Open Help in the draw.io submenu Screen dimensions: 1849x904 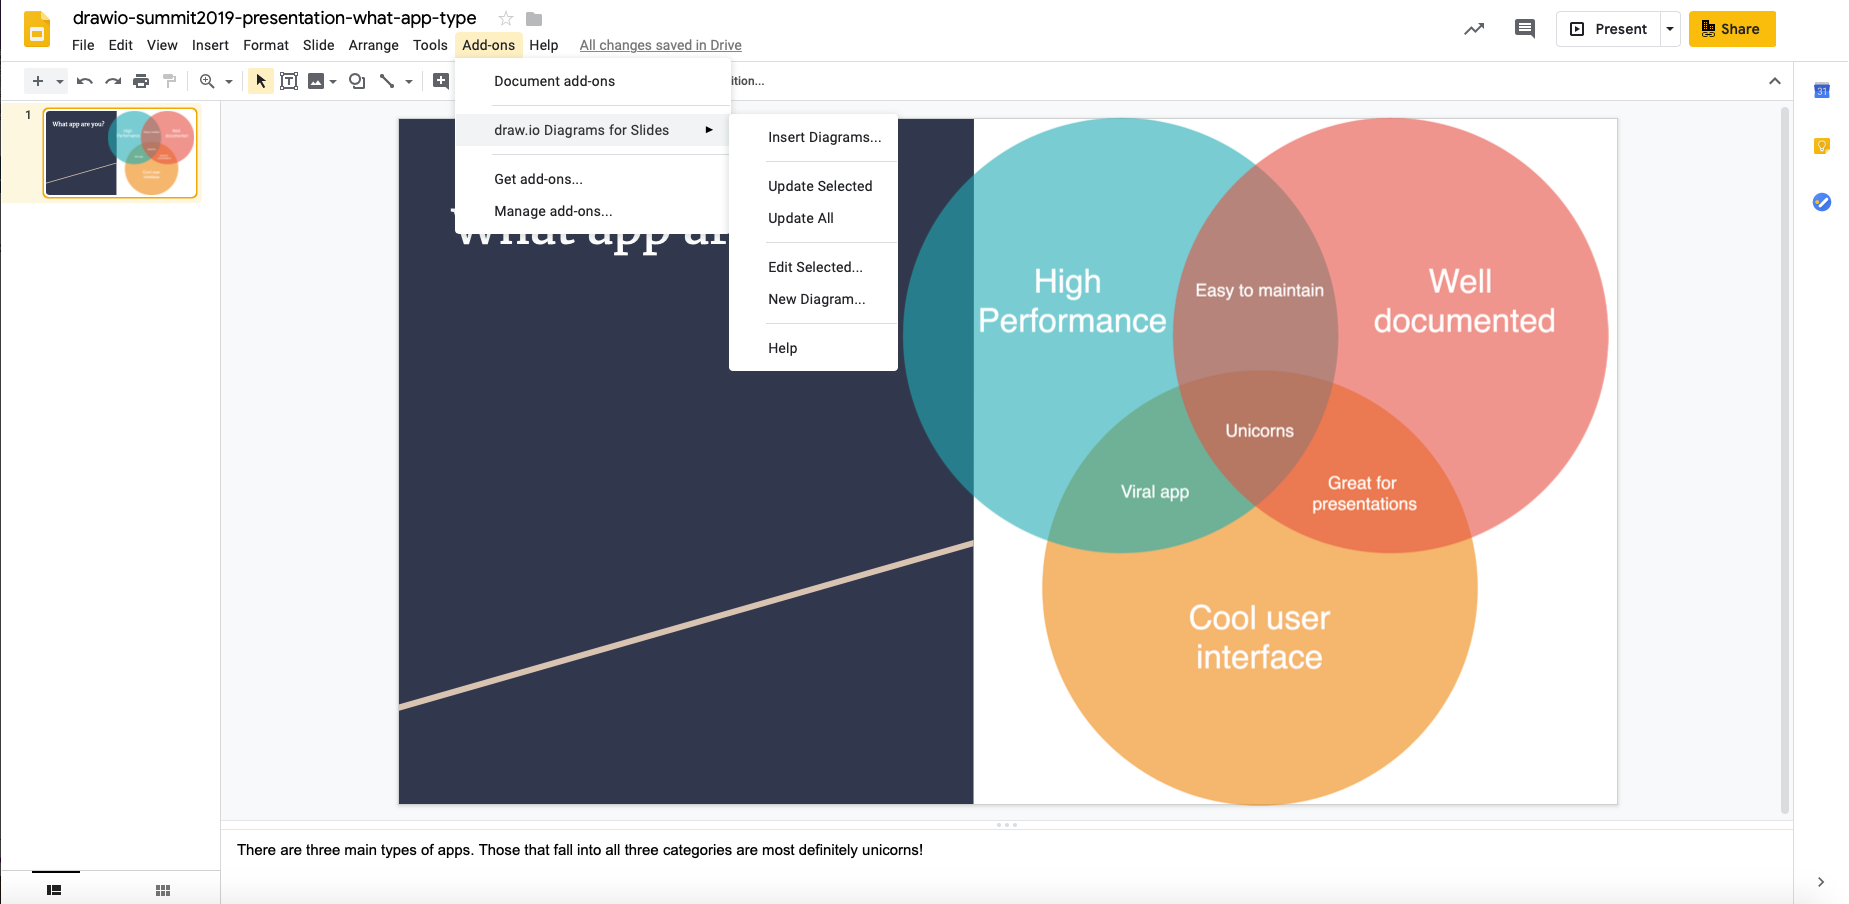(813, 348)
